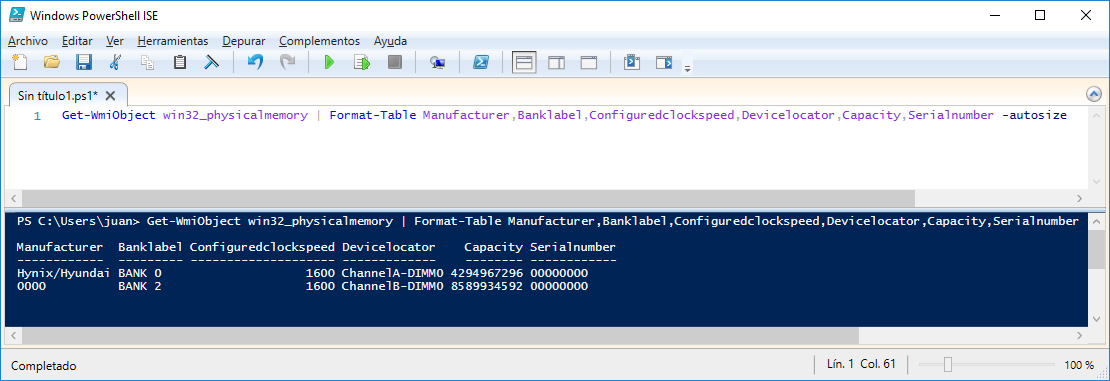The width and height of the screenshot is (1110, 381).
Task: Run selection icon in toolbar
Action: pos(362,62)
